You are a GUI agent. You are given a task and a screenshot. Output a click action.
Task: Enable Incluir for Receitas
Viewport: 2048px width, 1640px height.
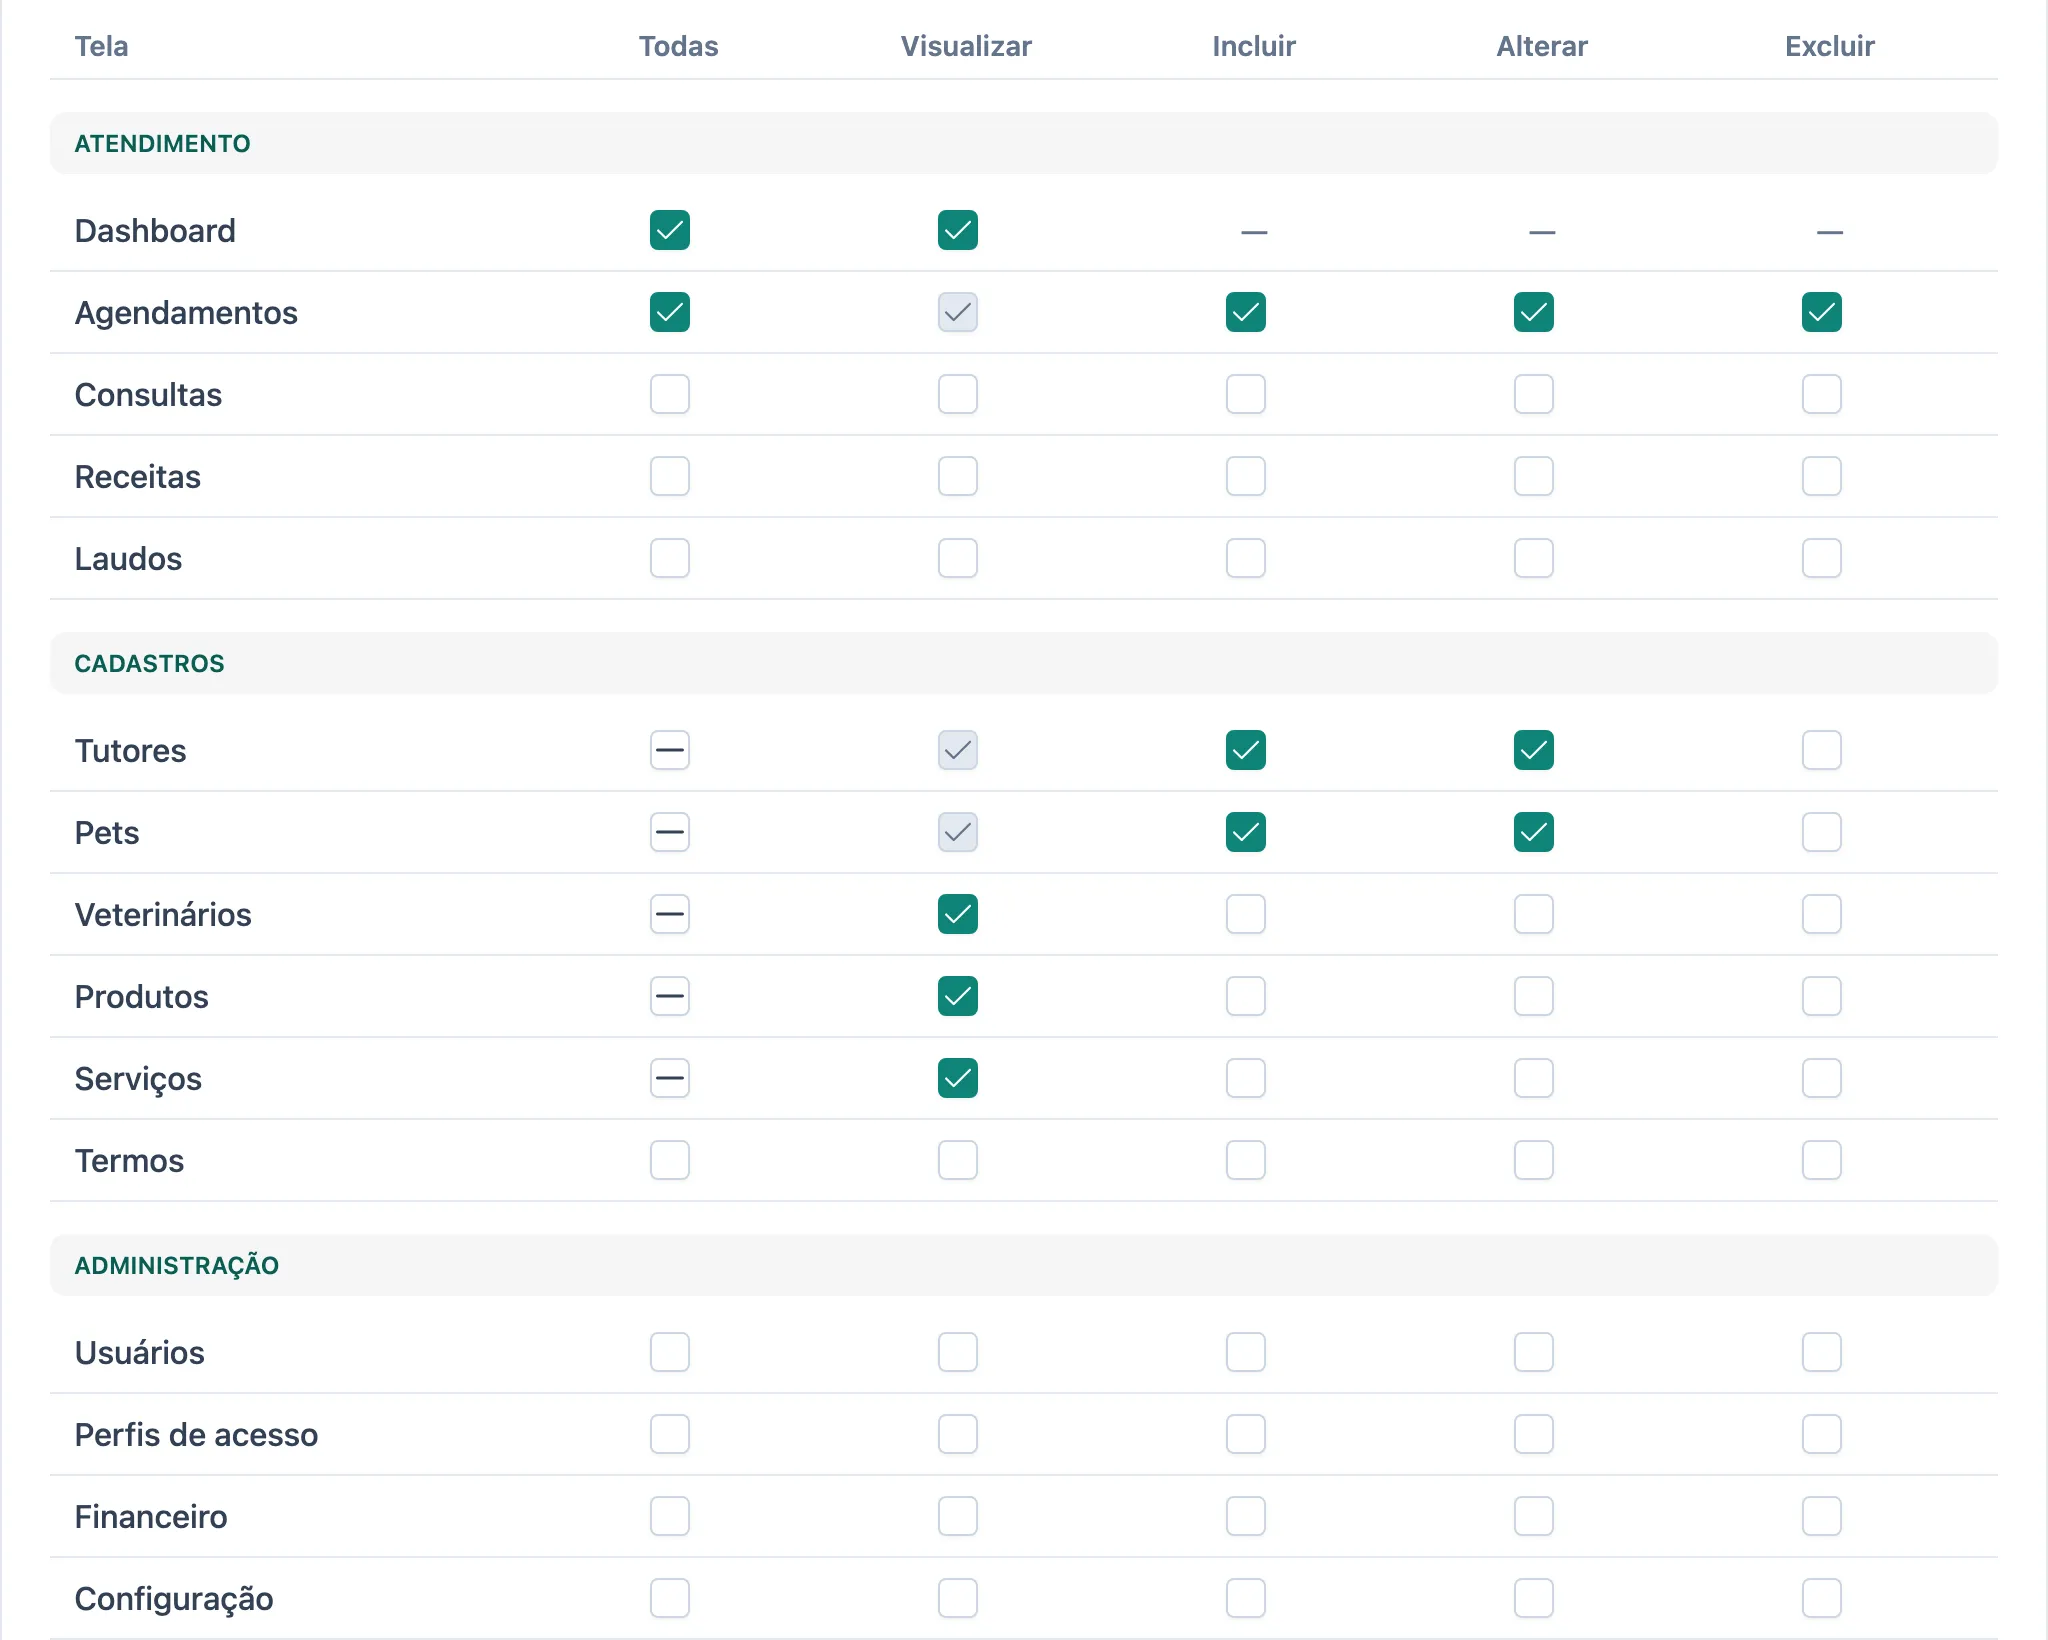pos(1246,476)
